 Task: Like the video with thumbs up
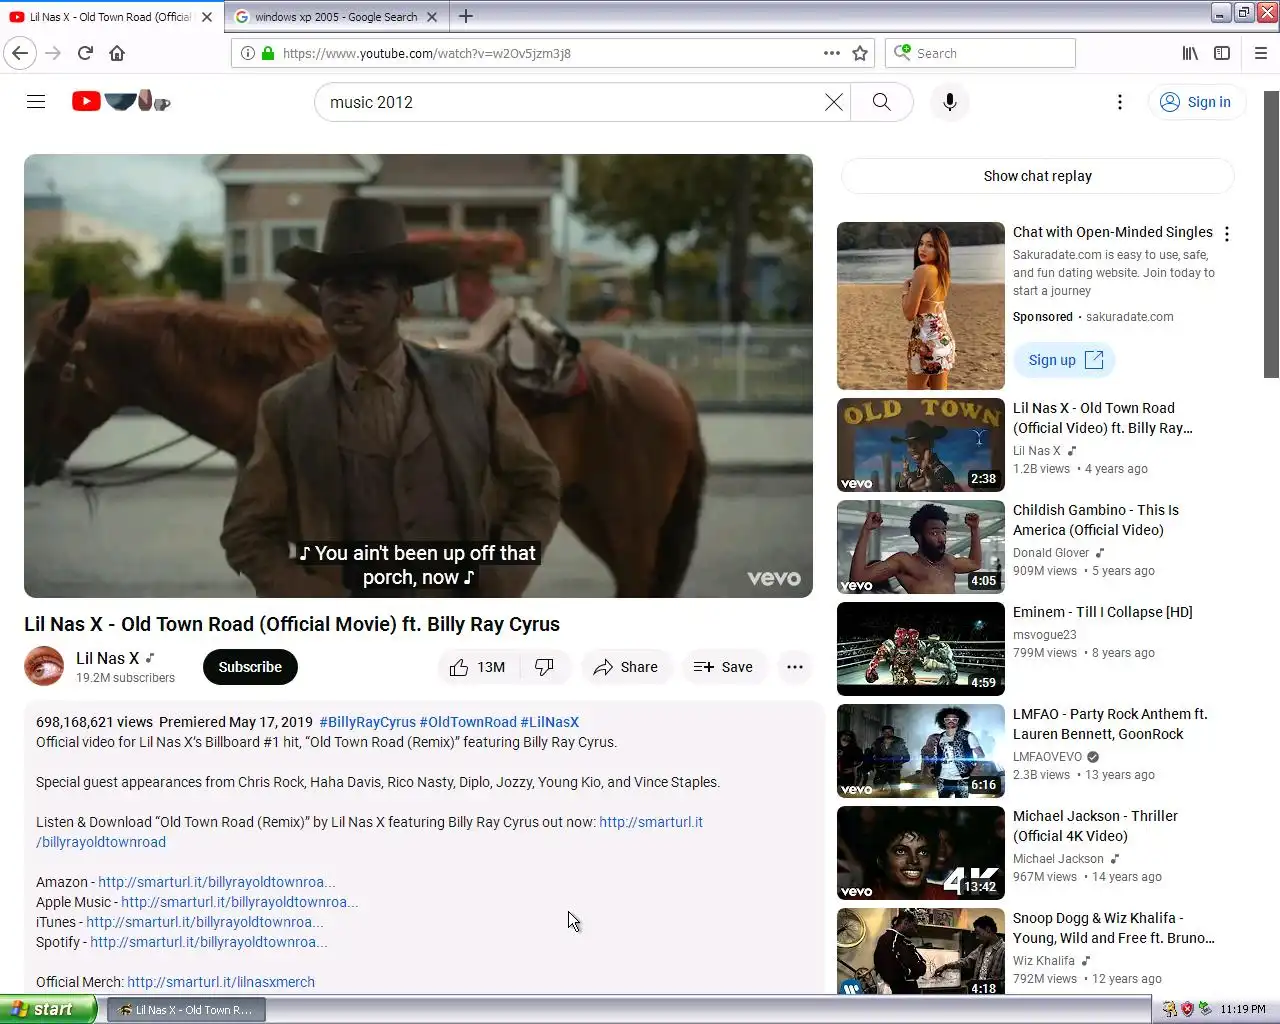(x=478, y=667)
